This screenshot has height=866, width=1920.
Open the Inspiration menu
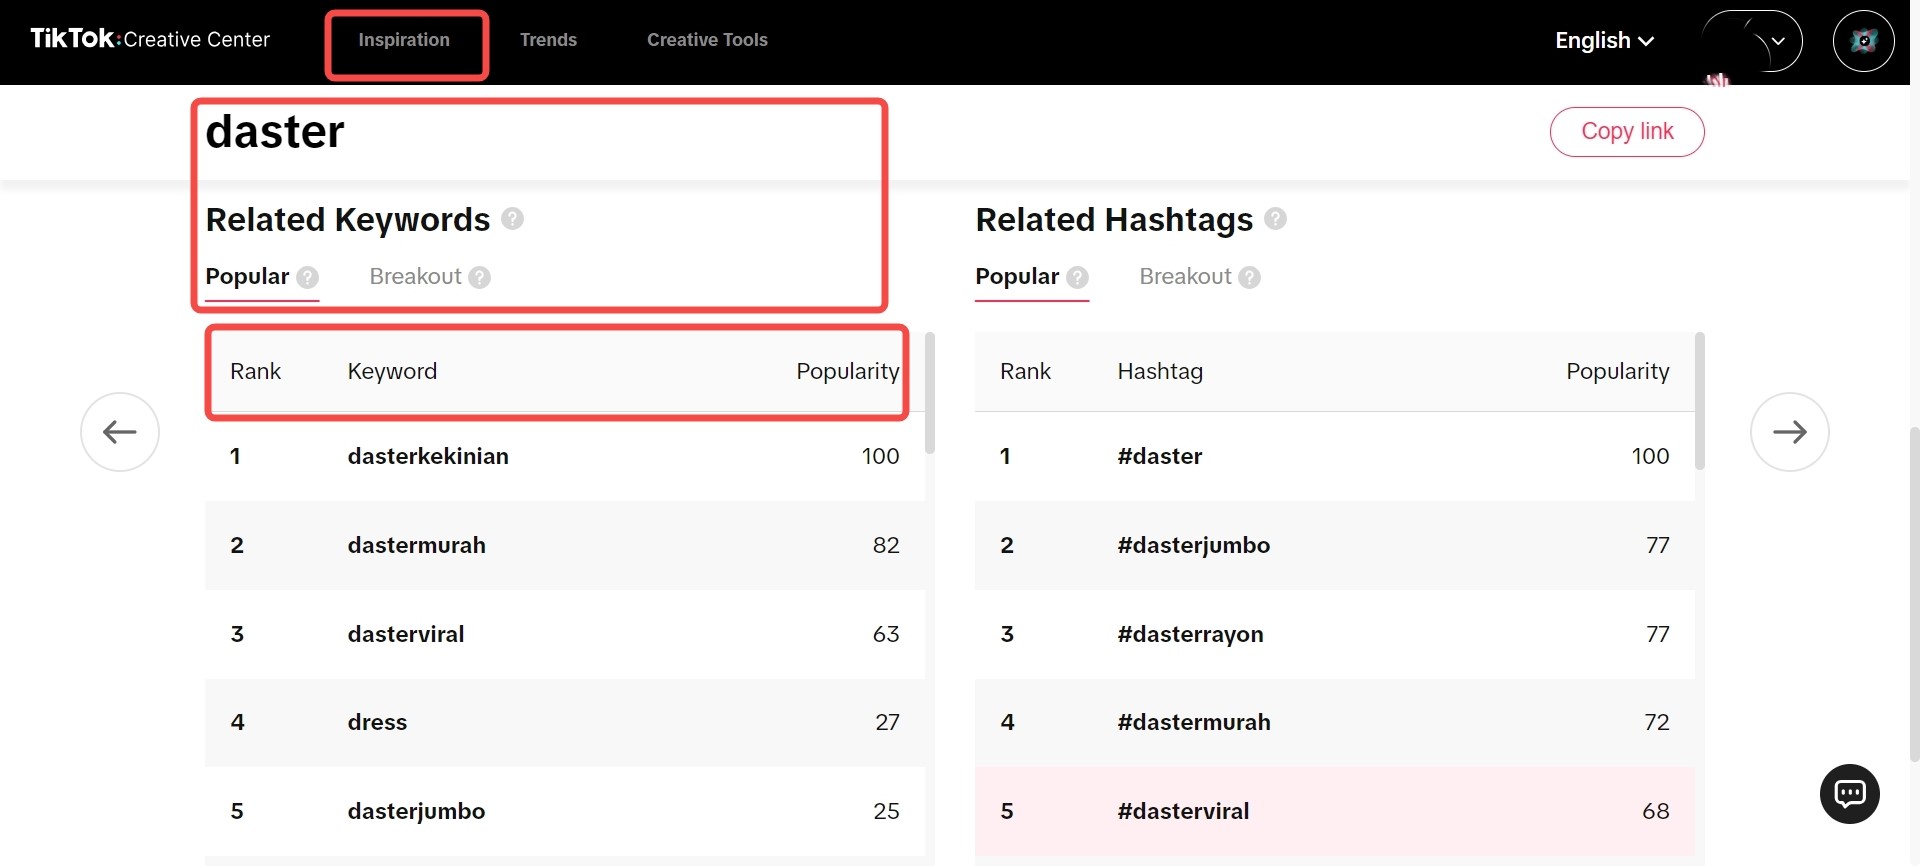pos(404,40)
